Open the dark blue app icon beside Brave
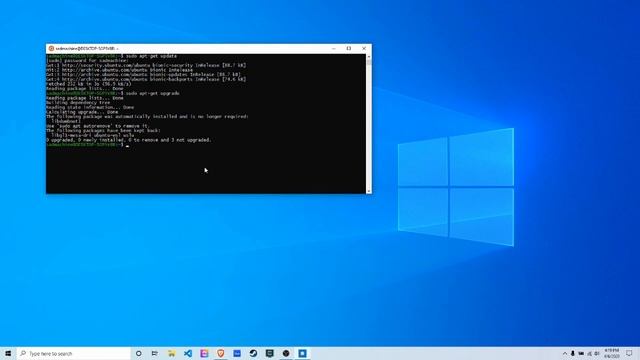The width and height of the screenshot is (640, 360). 237,353
